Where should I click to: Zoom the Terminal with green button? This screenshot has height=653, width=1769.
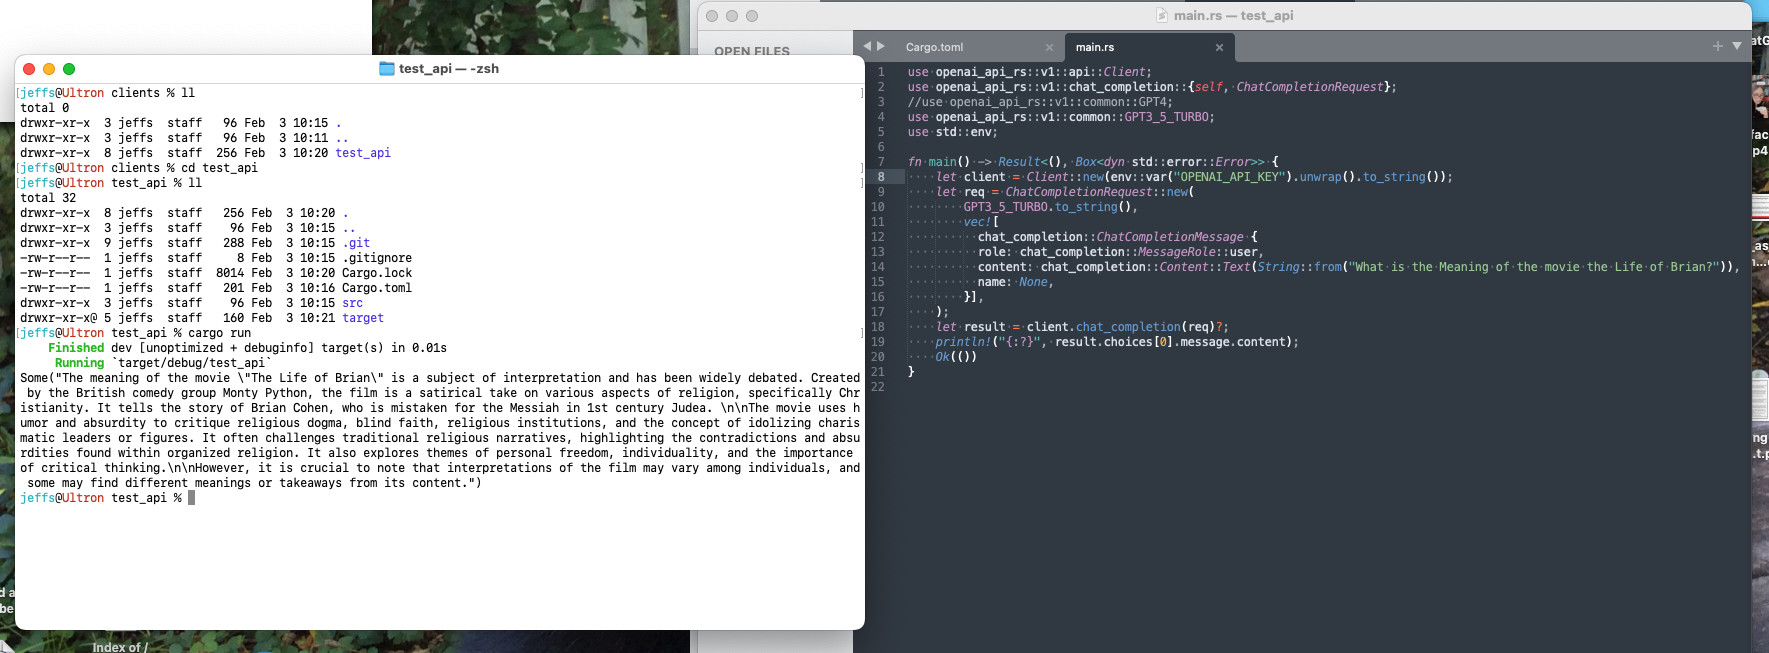click(x=69, y=69)
